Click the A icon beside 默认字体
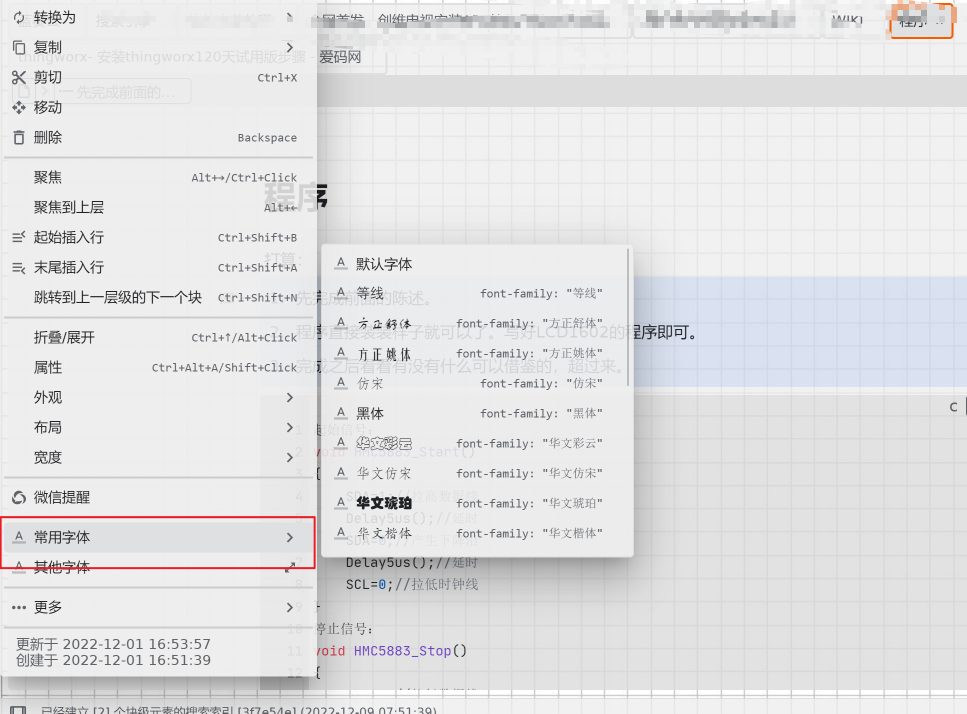 point(341,263)
